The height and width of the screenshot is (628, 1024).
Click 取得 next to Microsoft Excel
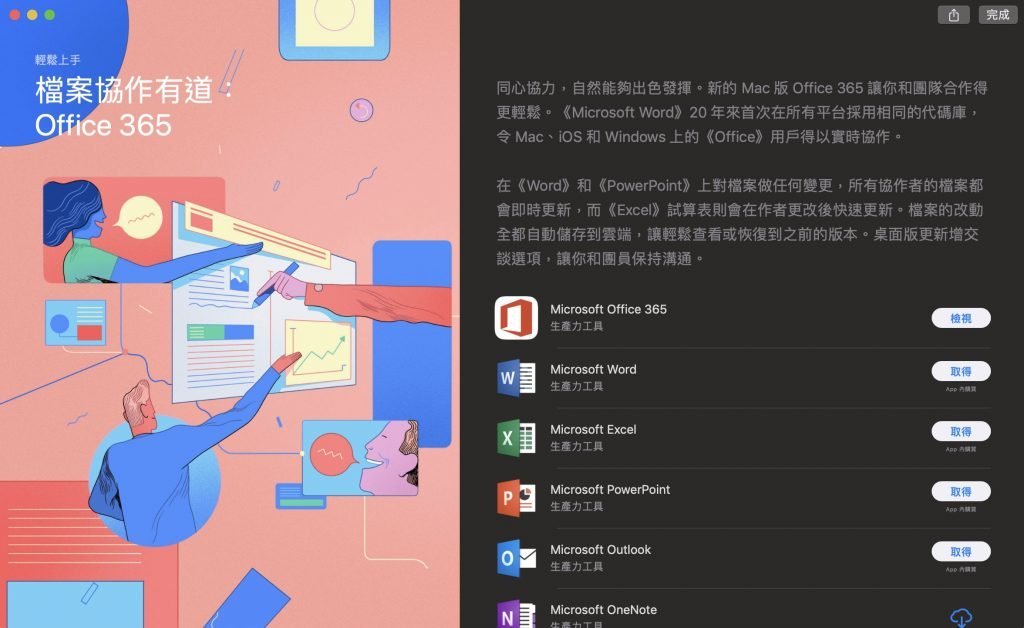961,431
